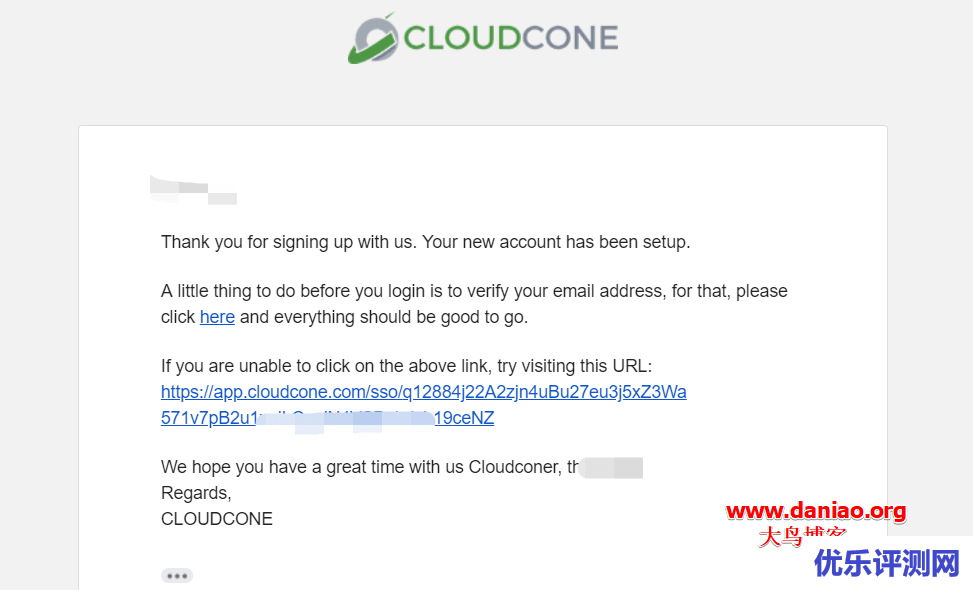Click the app.cloudcone.com verification URL
The width and height of the screenshot is (973, 590).
click(423, 391)
